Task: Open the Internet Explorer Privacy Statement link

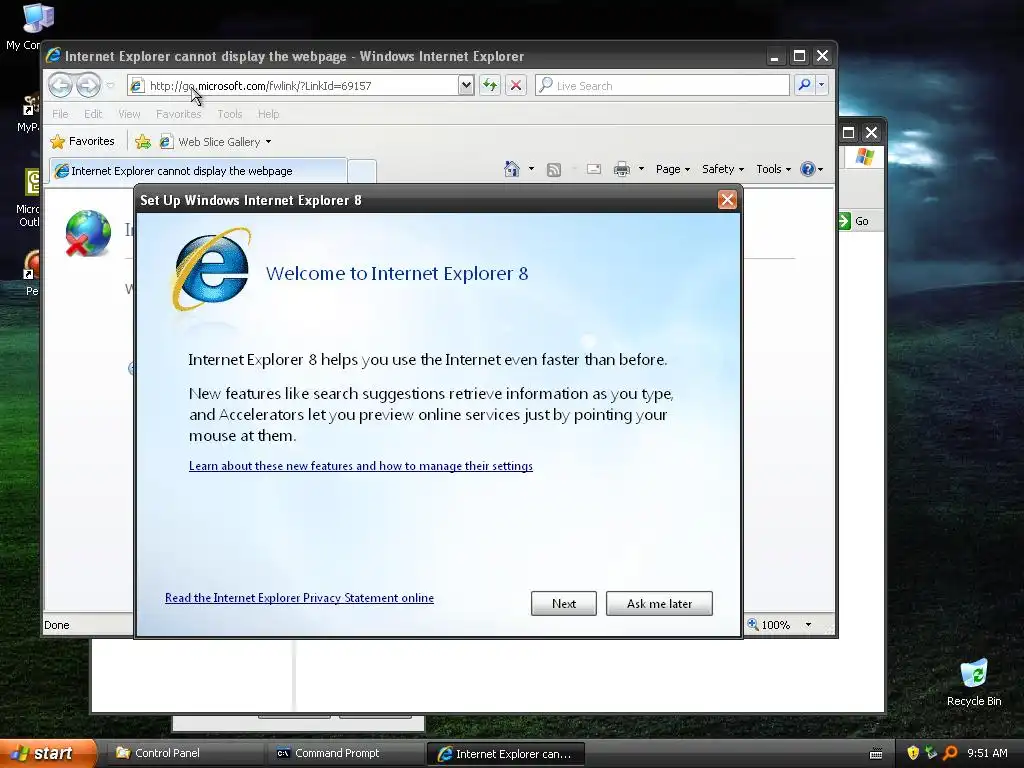Action: pos(299,598)
